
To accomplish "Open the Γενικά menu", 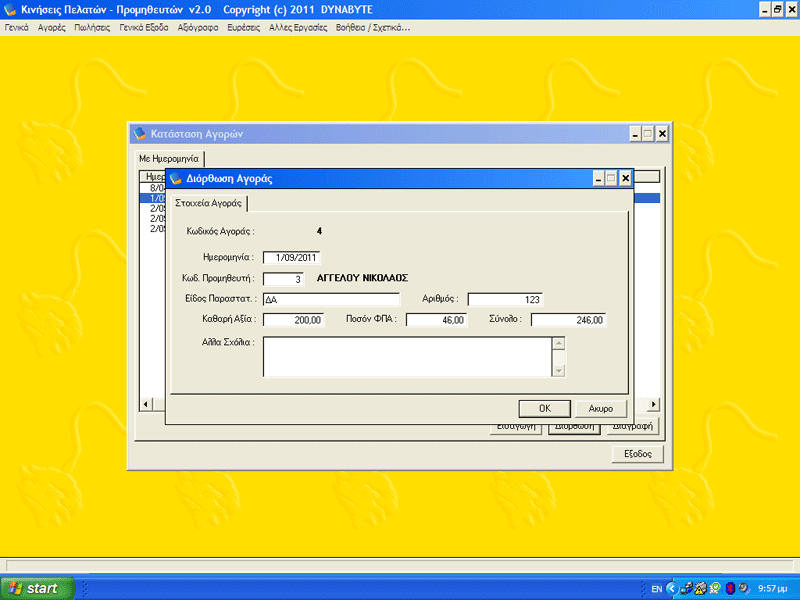I will pyautogui.click(x=16, y=28).
